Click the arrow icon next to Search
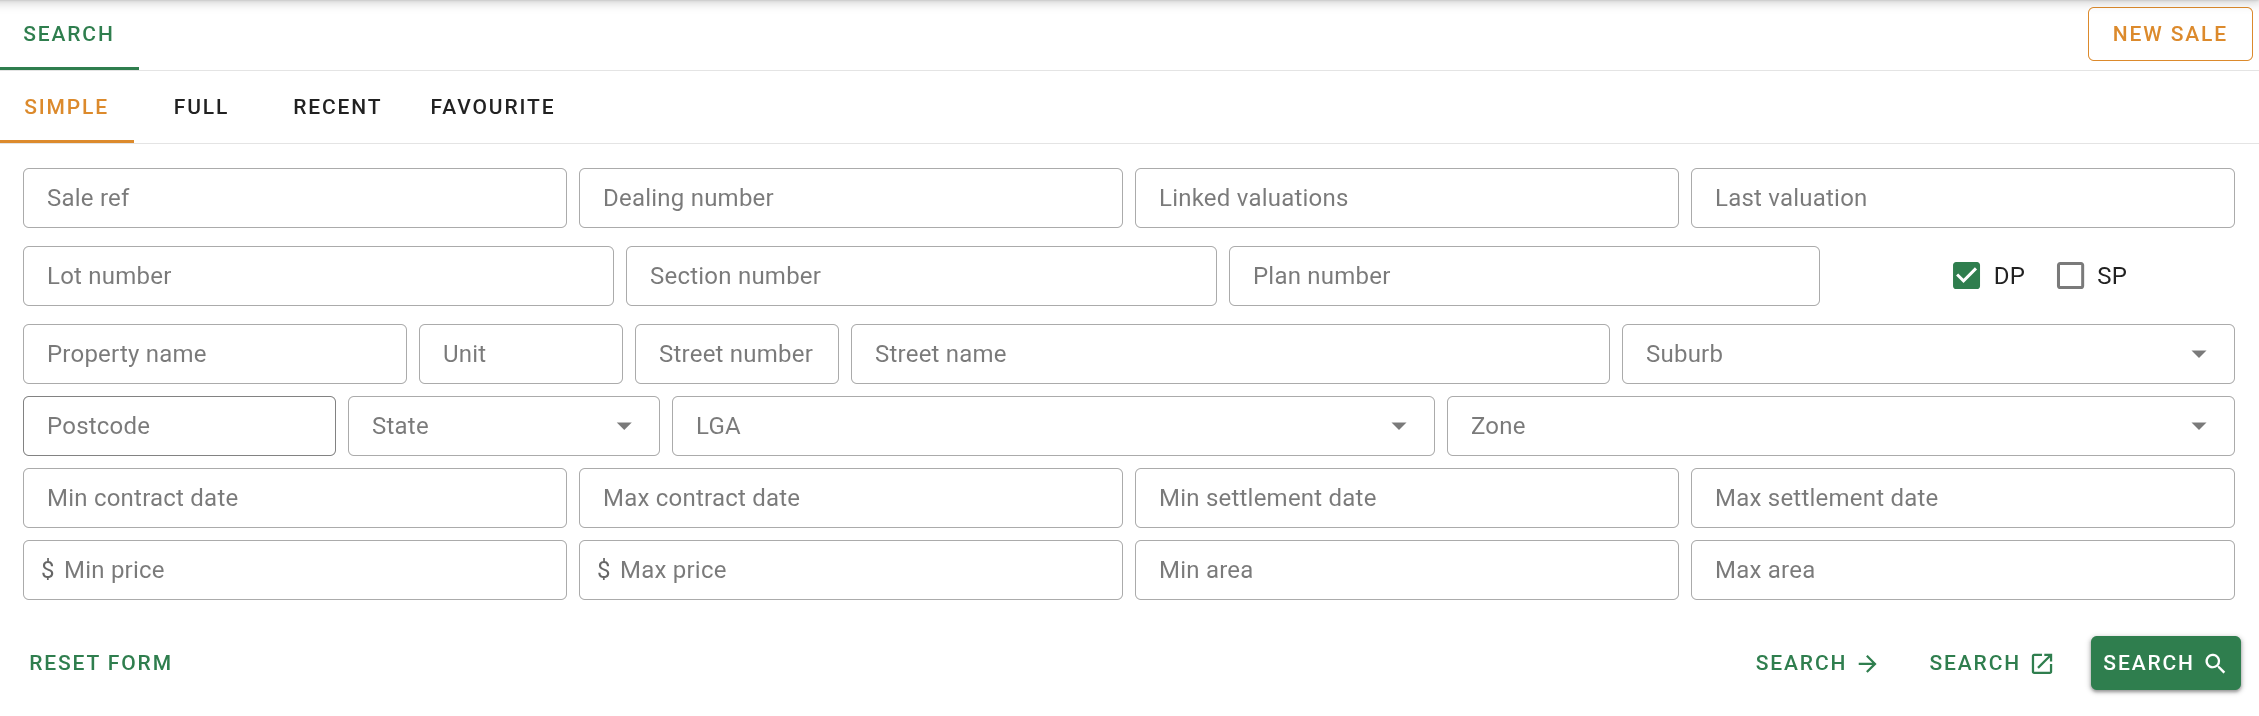Screen dimensions: 2259x716 coord(1868,664)
